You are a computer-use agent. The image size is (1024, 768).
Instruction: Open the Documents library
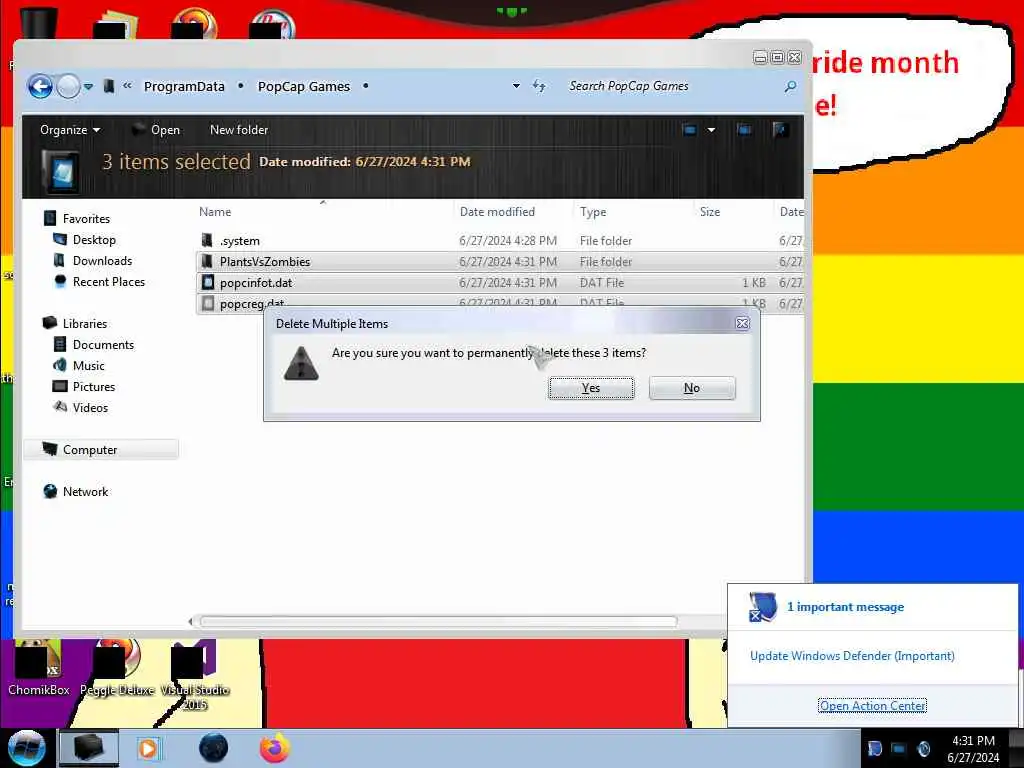pyautogui.click(x=103, y=344)
